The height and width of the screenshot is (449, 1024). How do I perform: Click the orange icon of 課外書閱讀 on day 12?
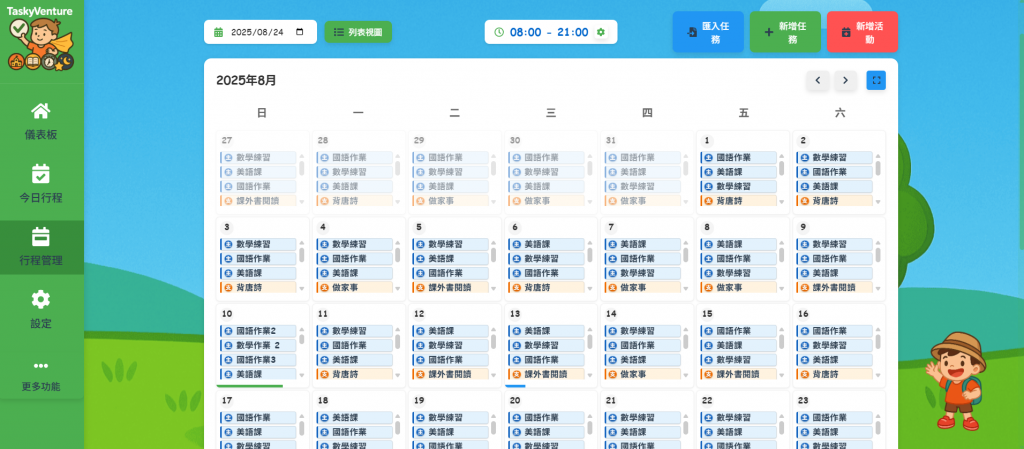click(x=420, y=374)
